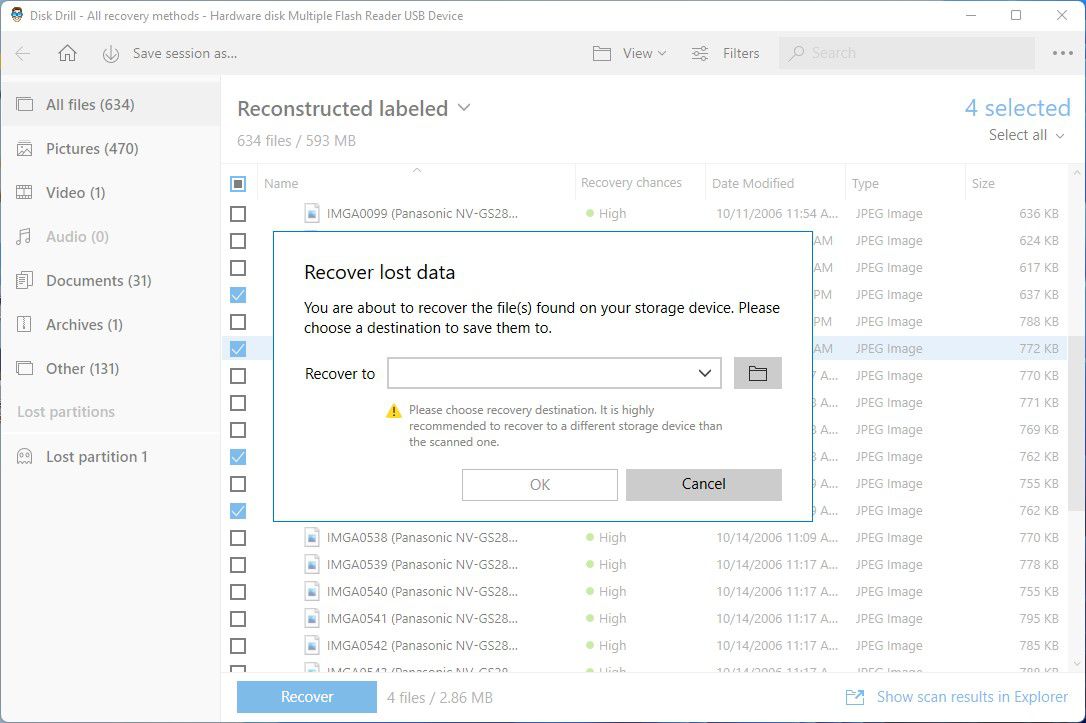Click the Other category sidebar icon
This screenshot has width=1086, height=723.
[x=24, y=368]
